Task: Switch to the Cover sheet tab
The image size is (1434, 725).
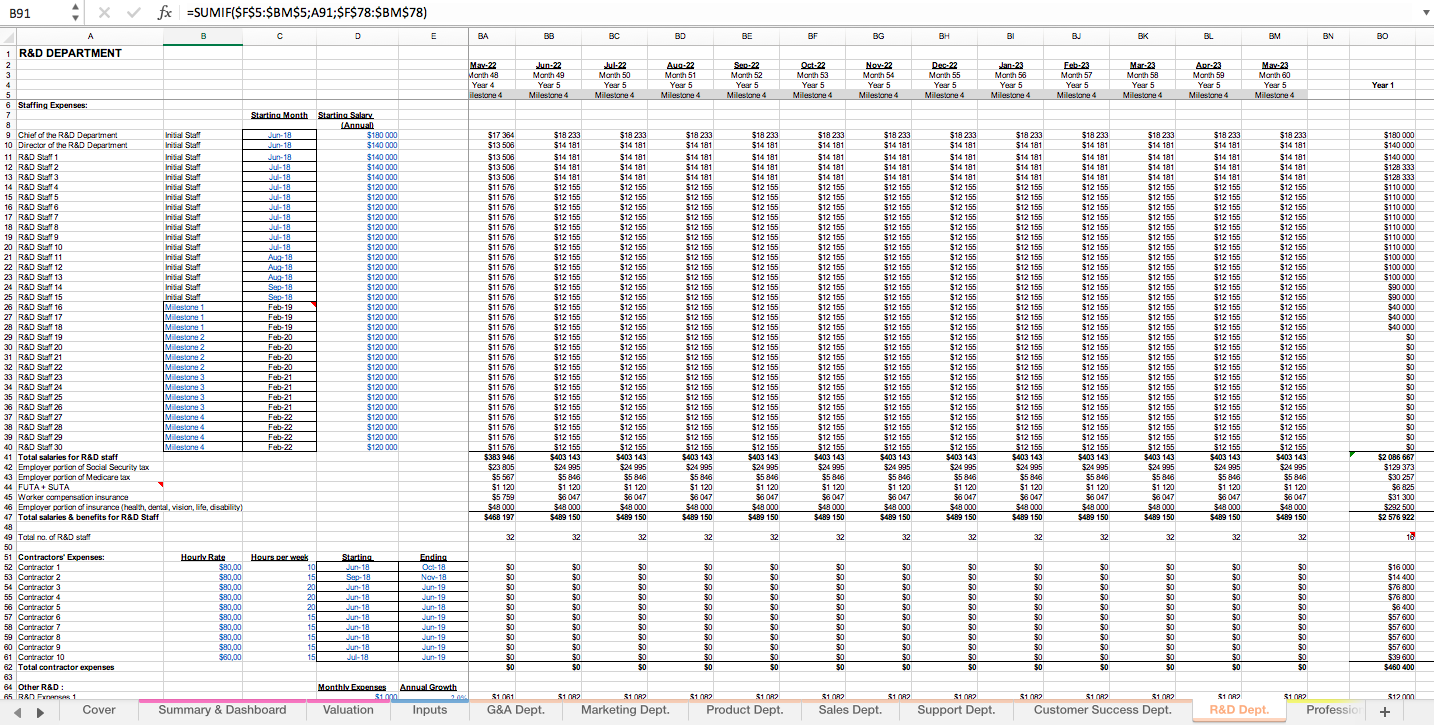Action: point(99,710)
